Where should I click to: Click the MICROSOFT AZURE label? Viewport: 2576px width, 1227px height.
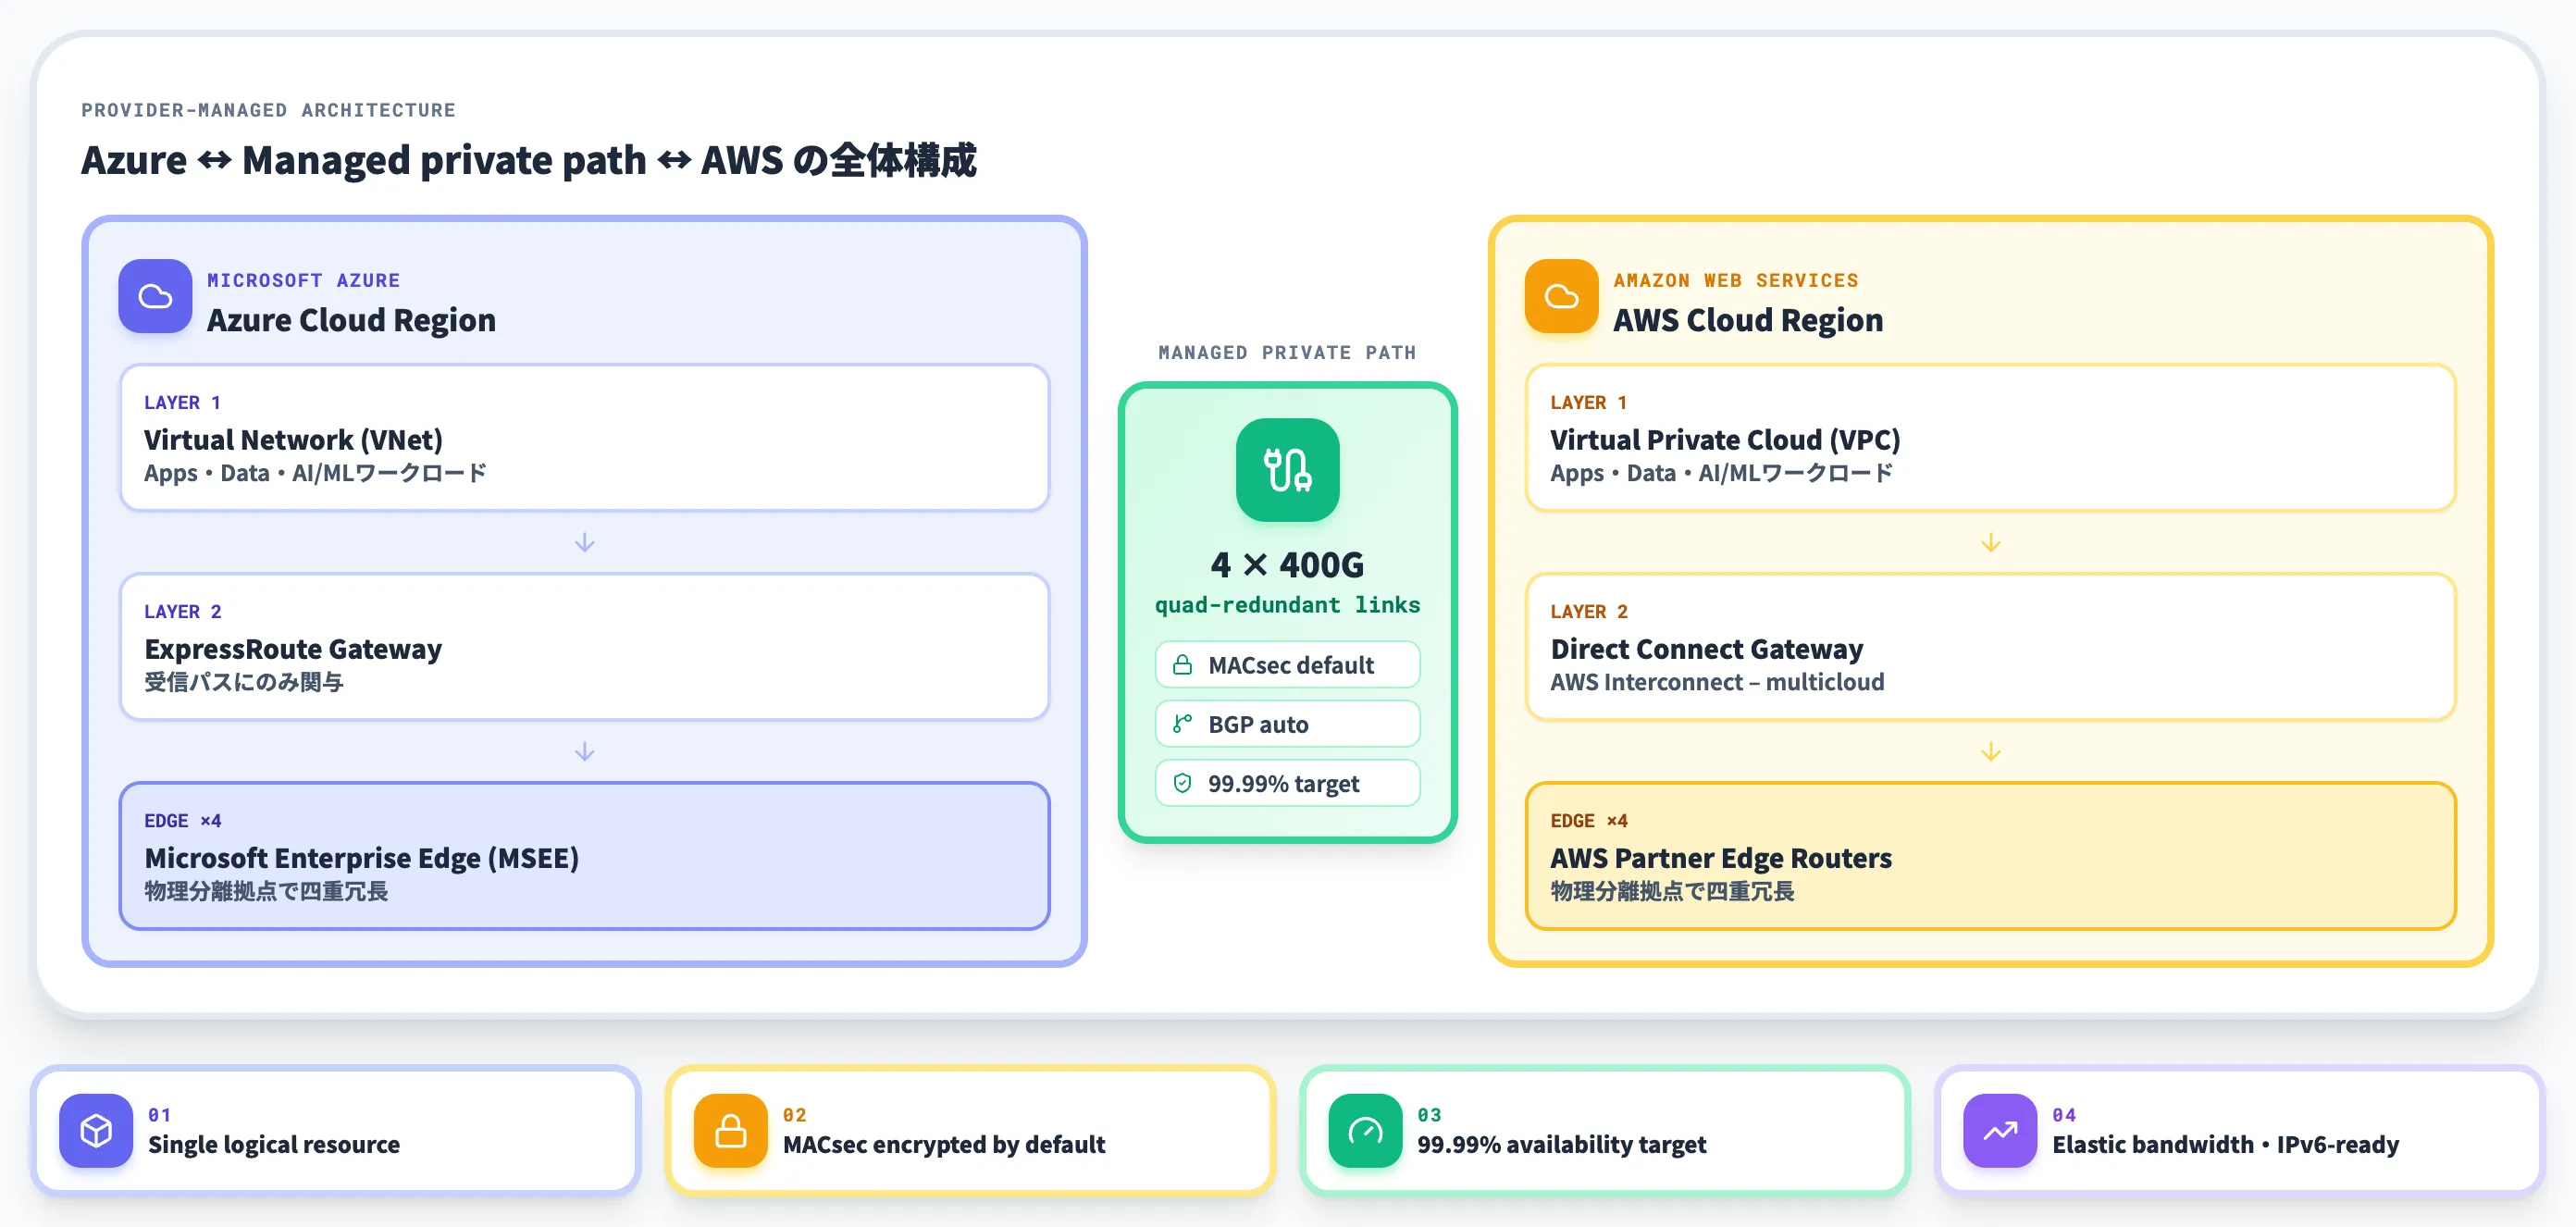click(303, 281)
